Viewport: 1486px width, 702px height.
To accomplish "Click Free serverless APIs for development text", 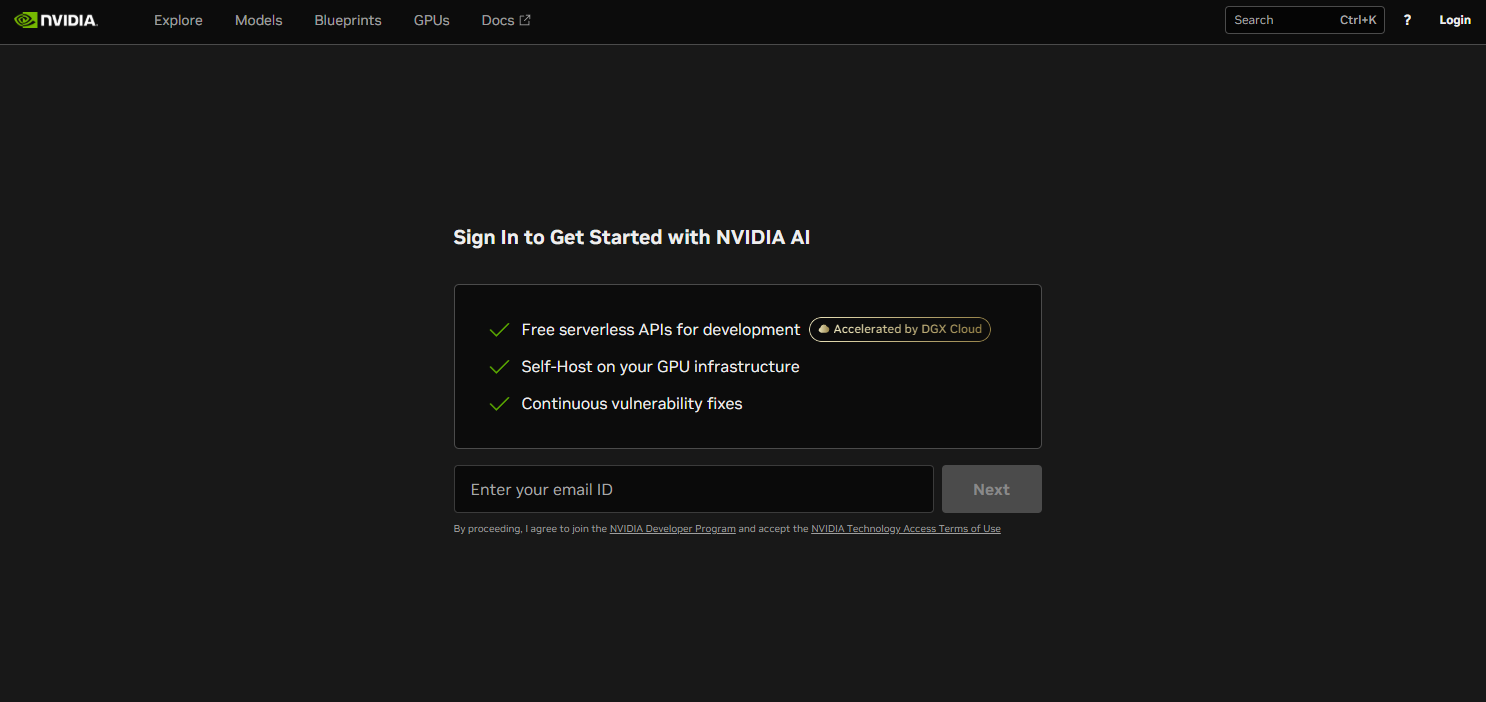I will (661, 330).
